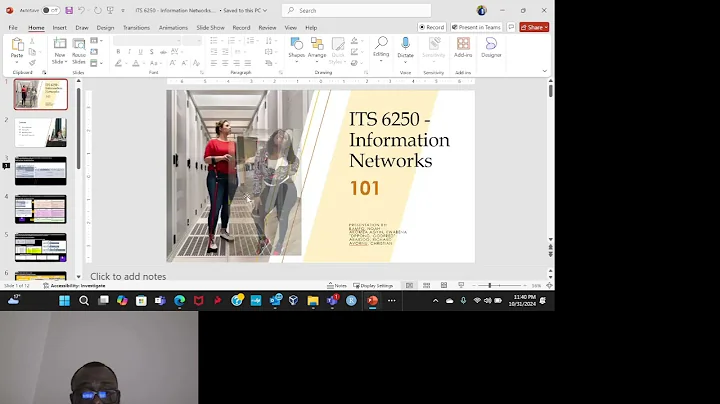Click the taskbar Search icon
The width and height of the screenshot is (720, 404).
84,301
